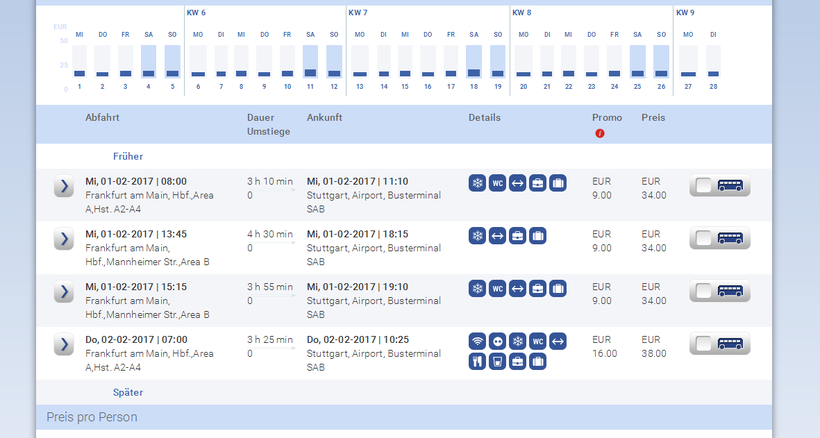
Task: Choose day 18 bar in KW 7
Action: [x=473, y=62]
